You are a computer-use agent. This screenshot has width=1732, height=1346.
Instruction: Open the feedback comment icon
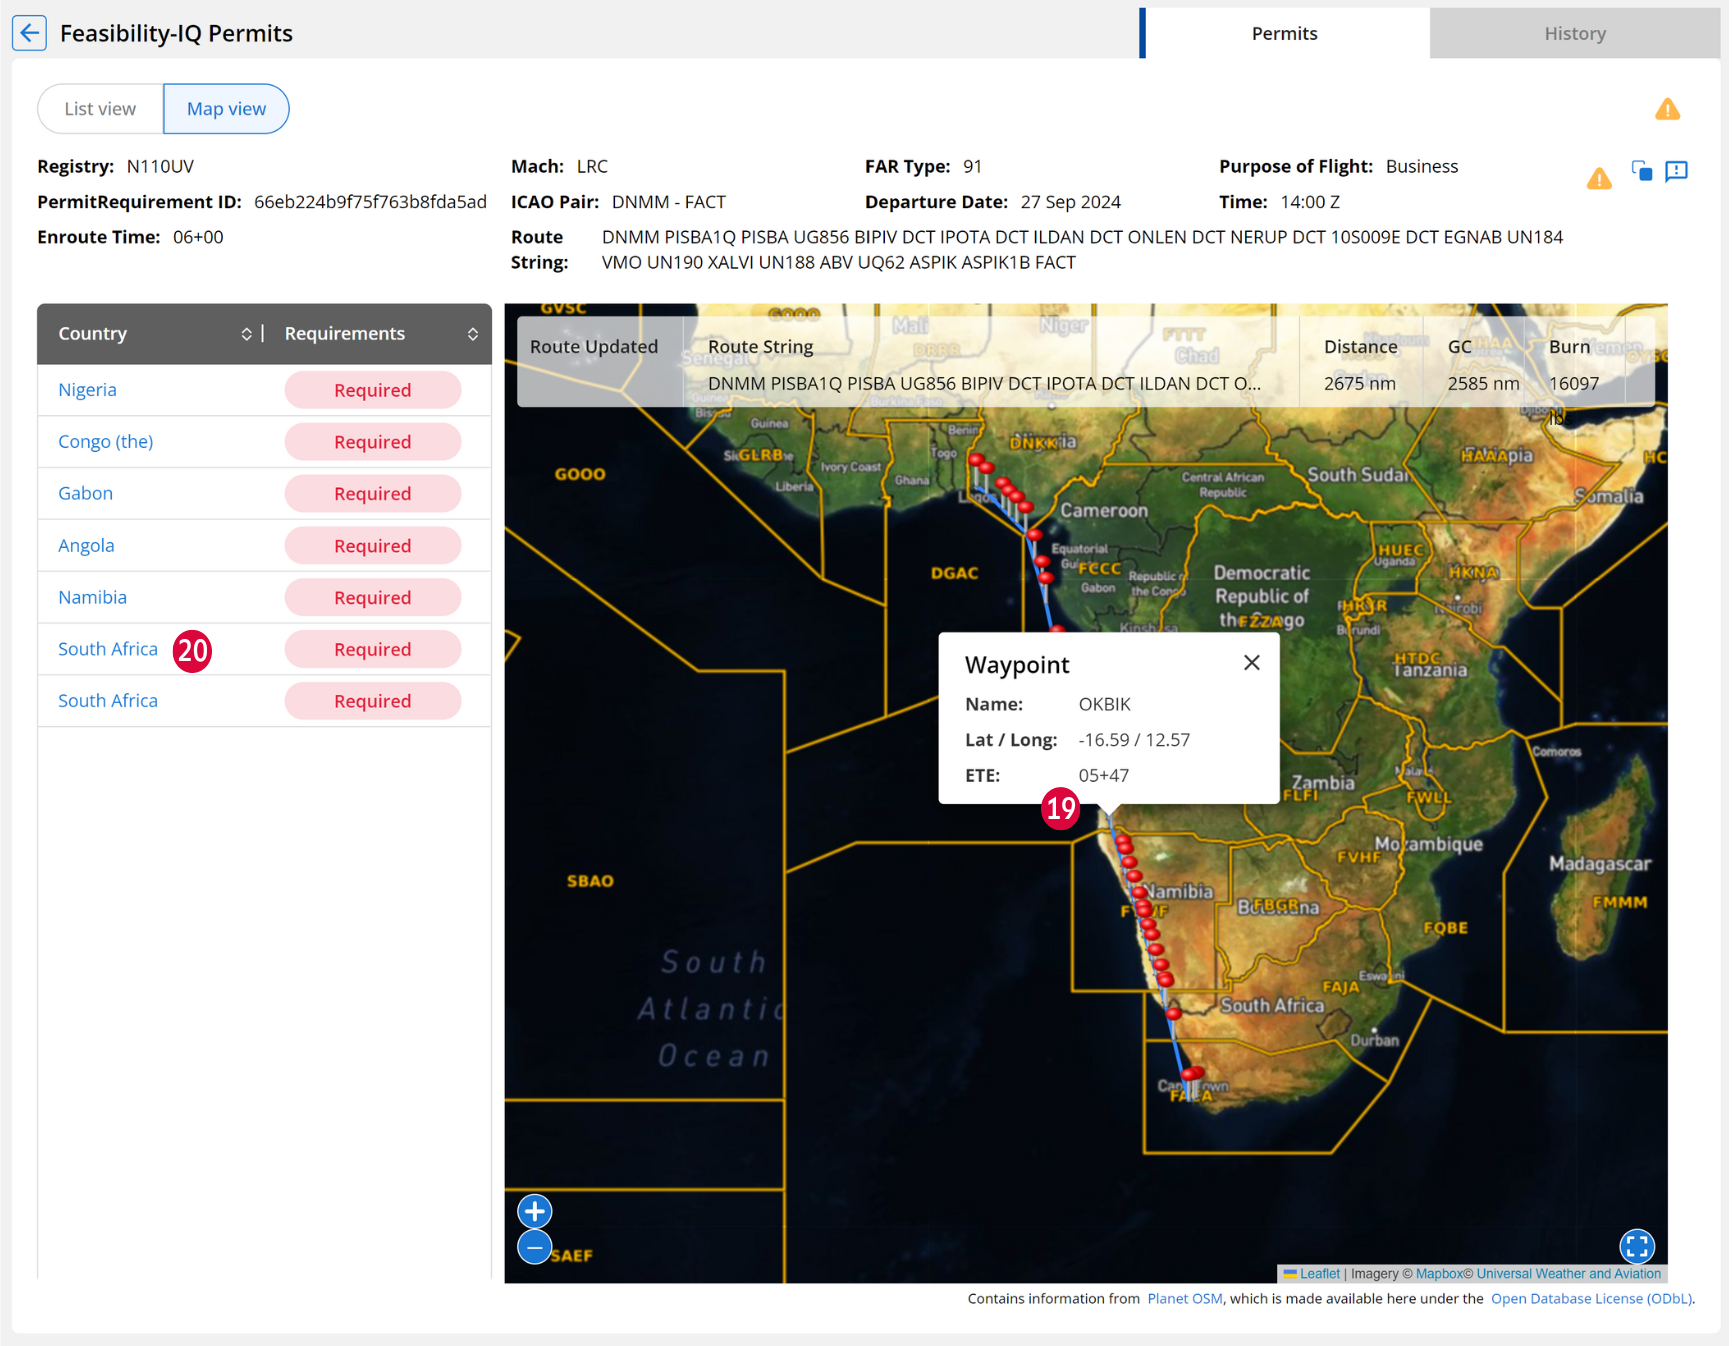[1677, 171]
